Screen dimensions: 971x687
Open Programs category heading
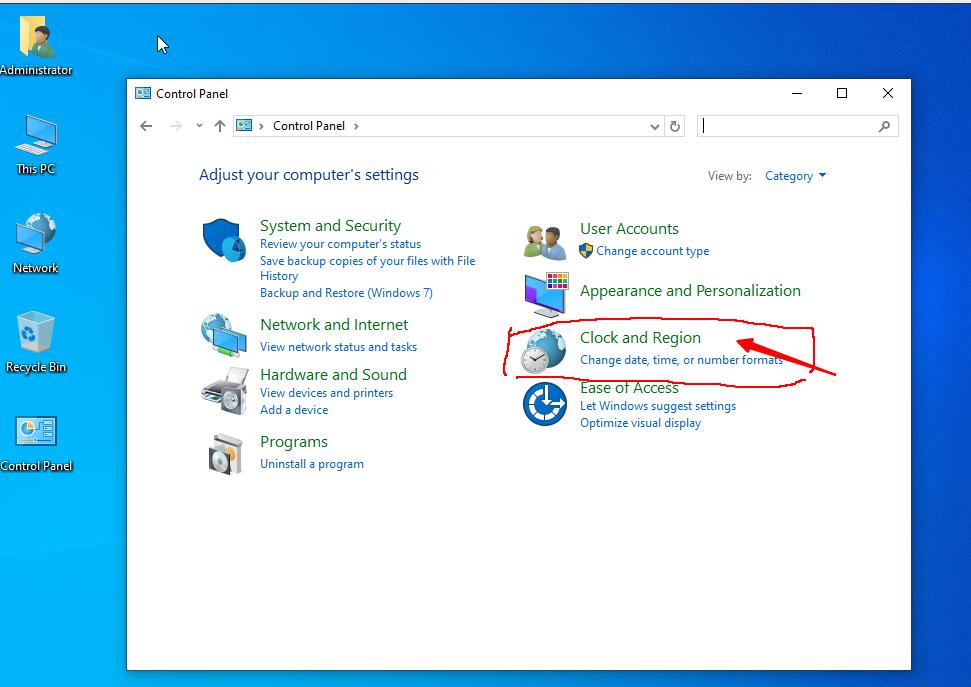[294, 442]
